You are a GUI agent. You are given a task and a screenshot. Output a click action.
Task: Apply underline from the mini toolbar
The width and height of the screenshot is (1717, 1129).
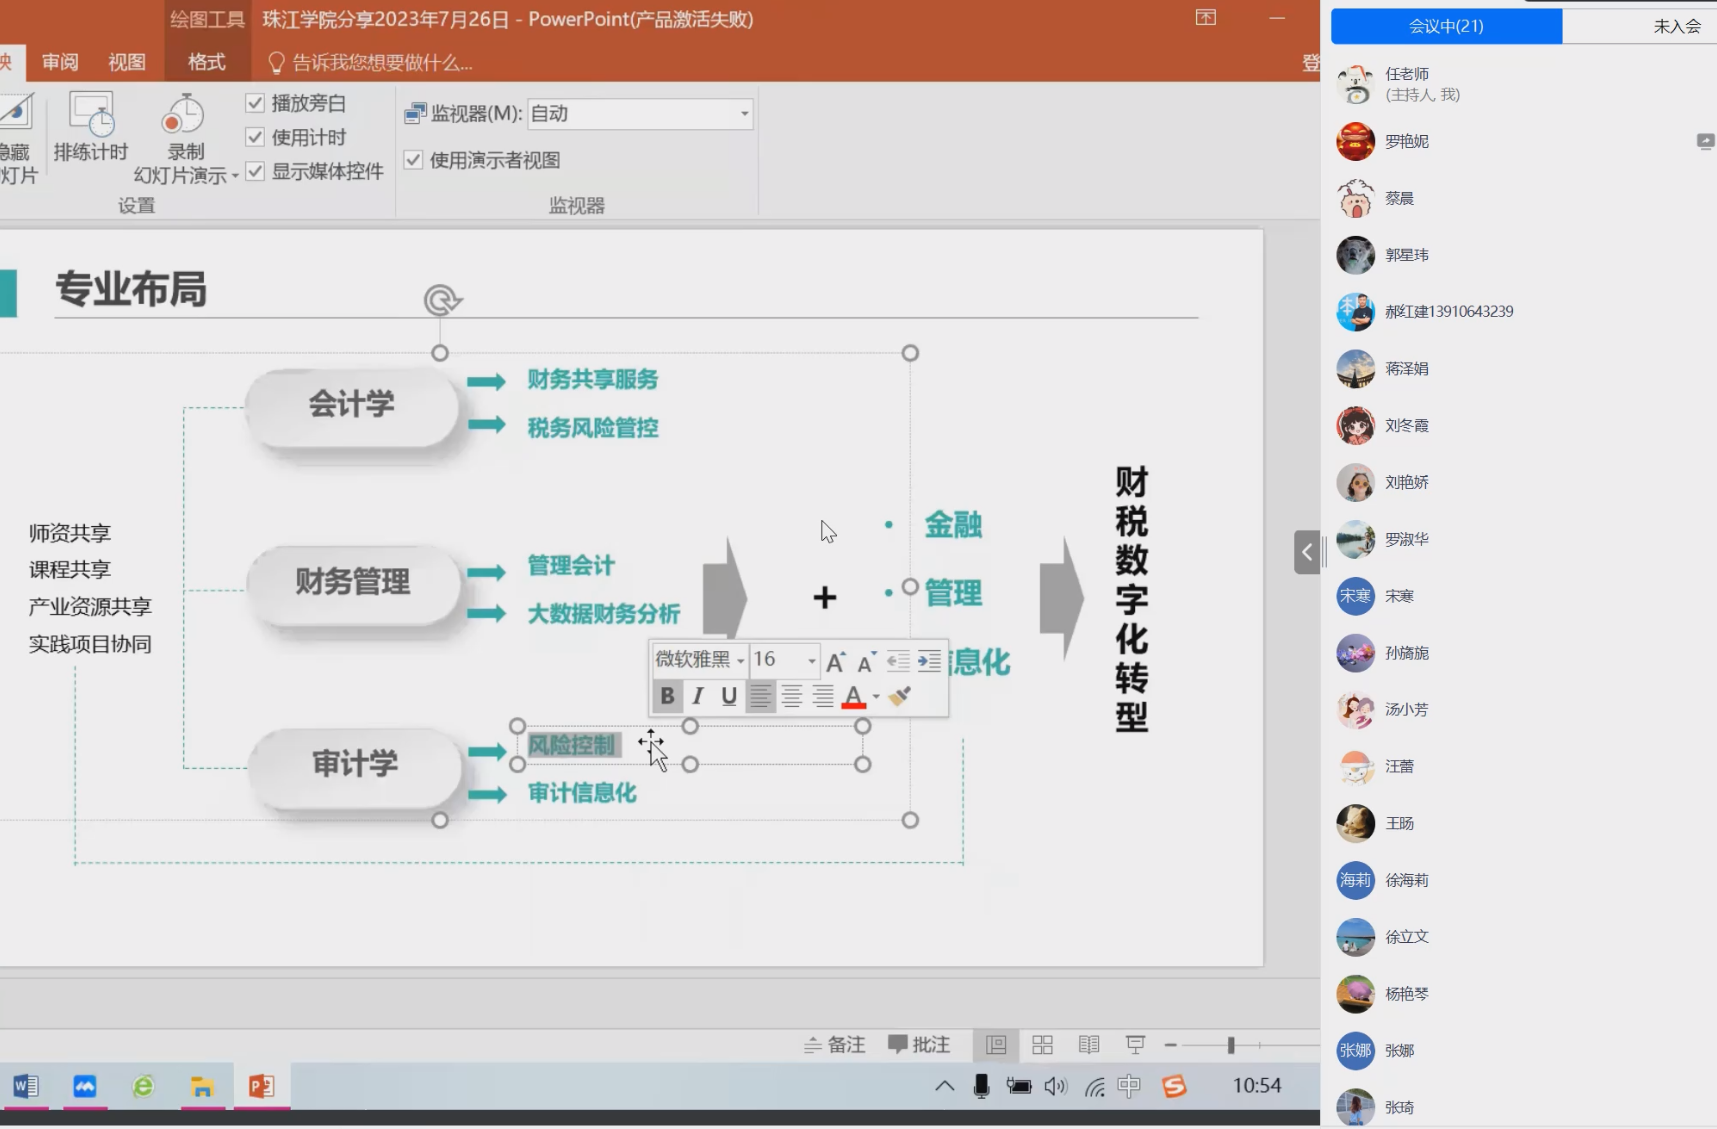tap(729, 696)
